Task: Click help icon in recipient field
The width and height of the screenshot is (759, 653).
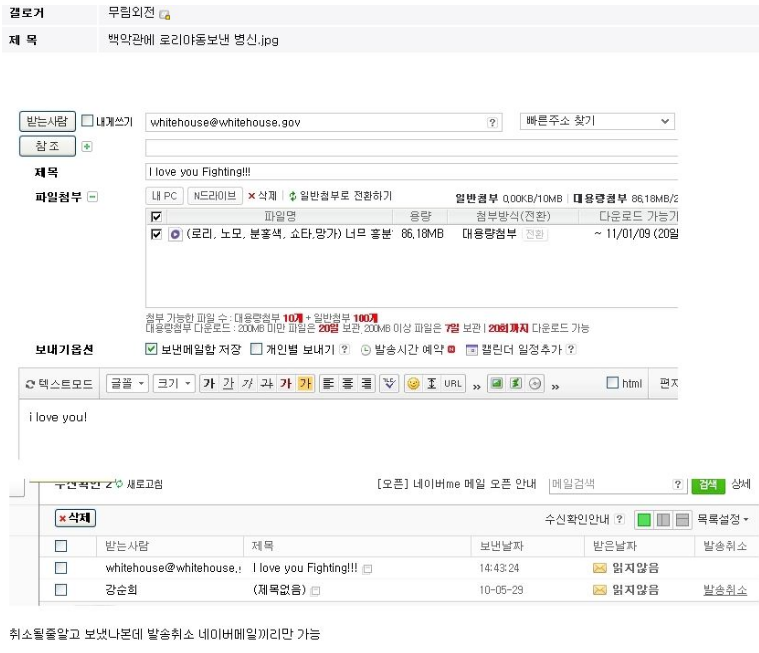Action: pos(492,122)
